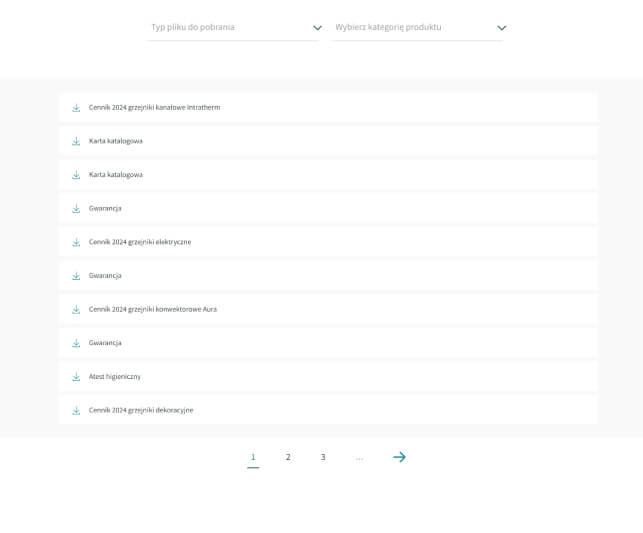Open second 'Karta katalogowa' file link
Screen dimensions: 643x533
116,175
